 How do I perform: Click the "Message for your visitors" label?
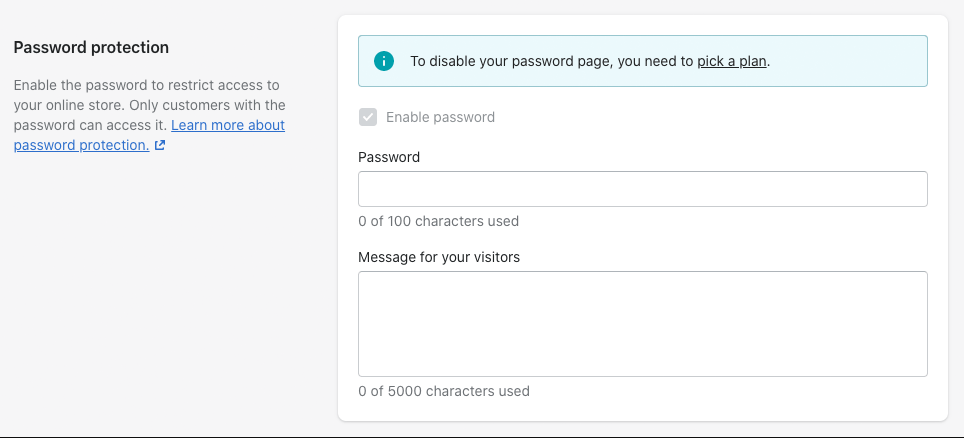[439, 257]
